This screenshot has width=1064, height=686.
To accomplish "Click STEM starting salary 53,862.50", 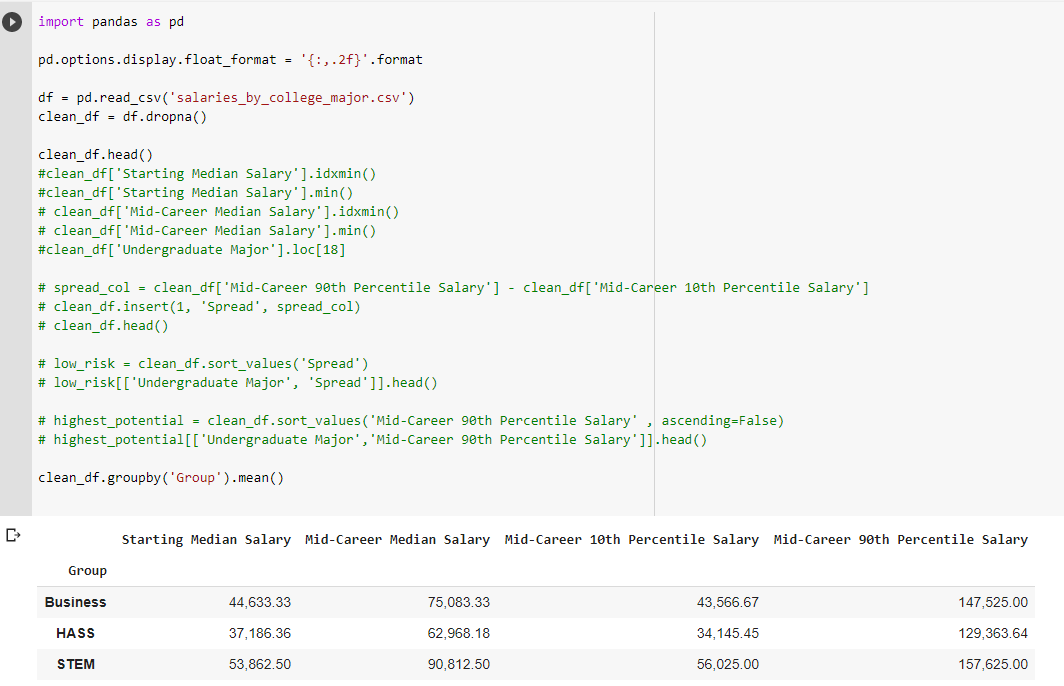I will [x=260, y=664].
